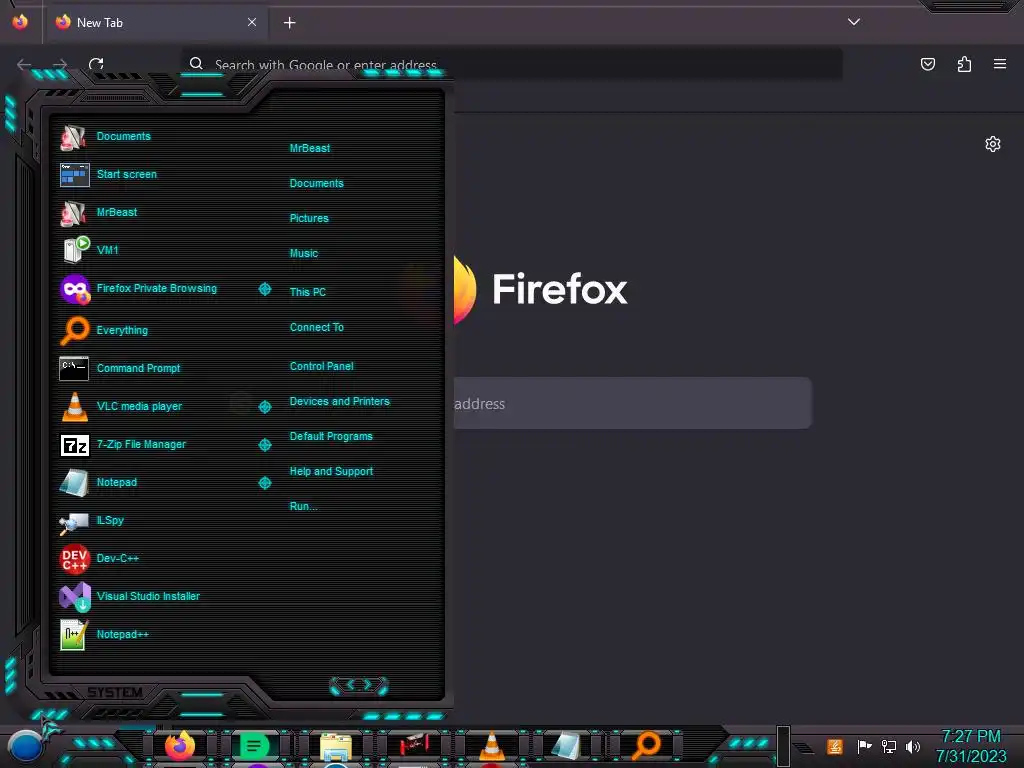This screenshot has width=1024, height=768.
Task: Focus the Firefox address bar
Action: (511, 64)
